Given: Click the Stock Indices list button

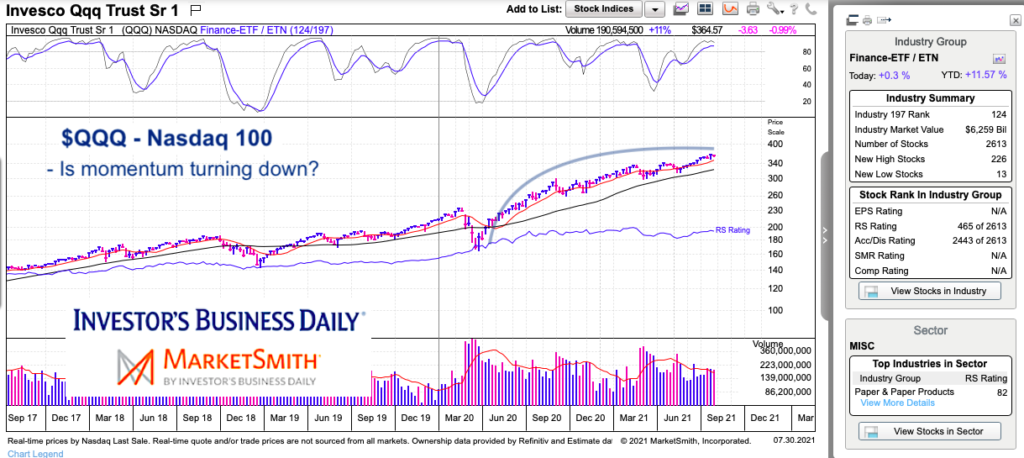Looking at the screenshot, I should point(603,9).
